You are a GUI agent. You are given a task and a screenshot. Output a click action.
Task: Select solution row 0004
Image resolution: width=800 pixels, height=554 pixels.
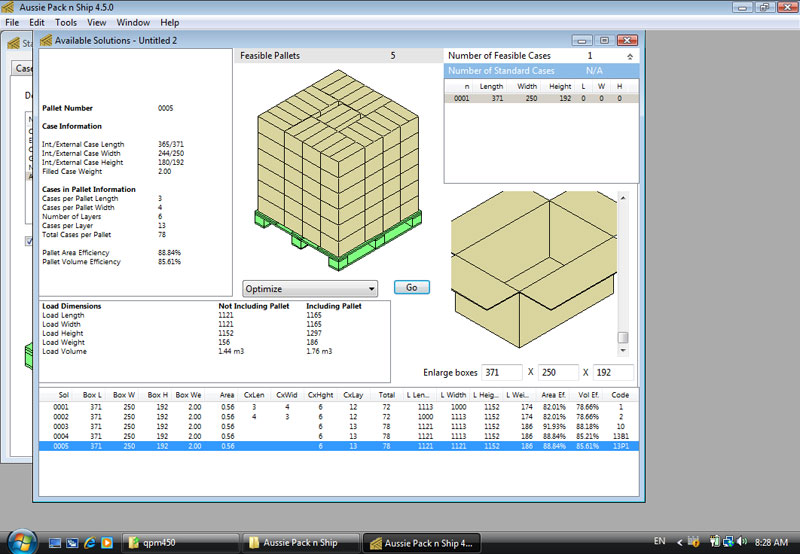339,436
